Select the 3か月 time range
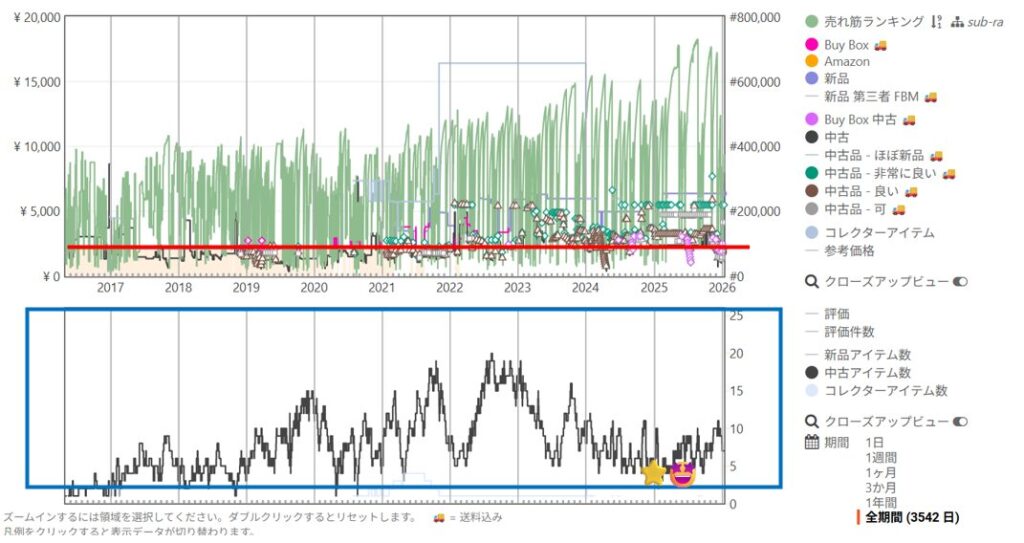1024x543 pixels. coord(880,487)
